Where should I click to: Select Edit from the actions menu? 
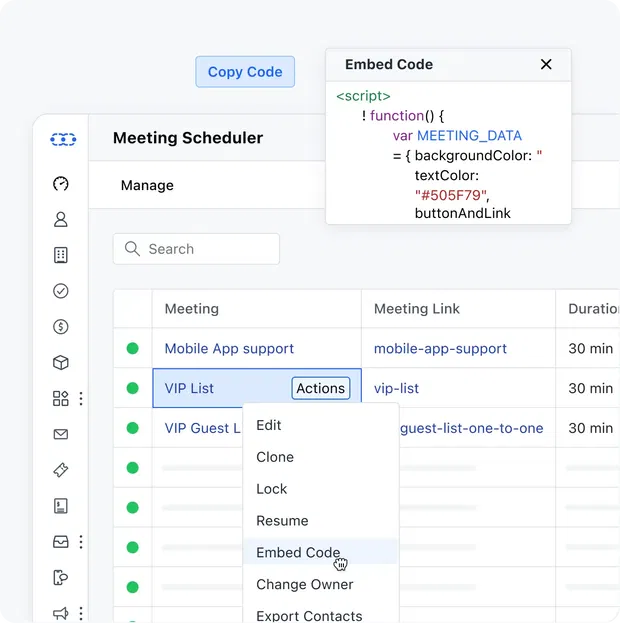[x=320, y=425]
